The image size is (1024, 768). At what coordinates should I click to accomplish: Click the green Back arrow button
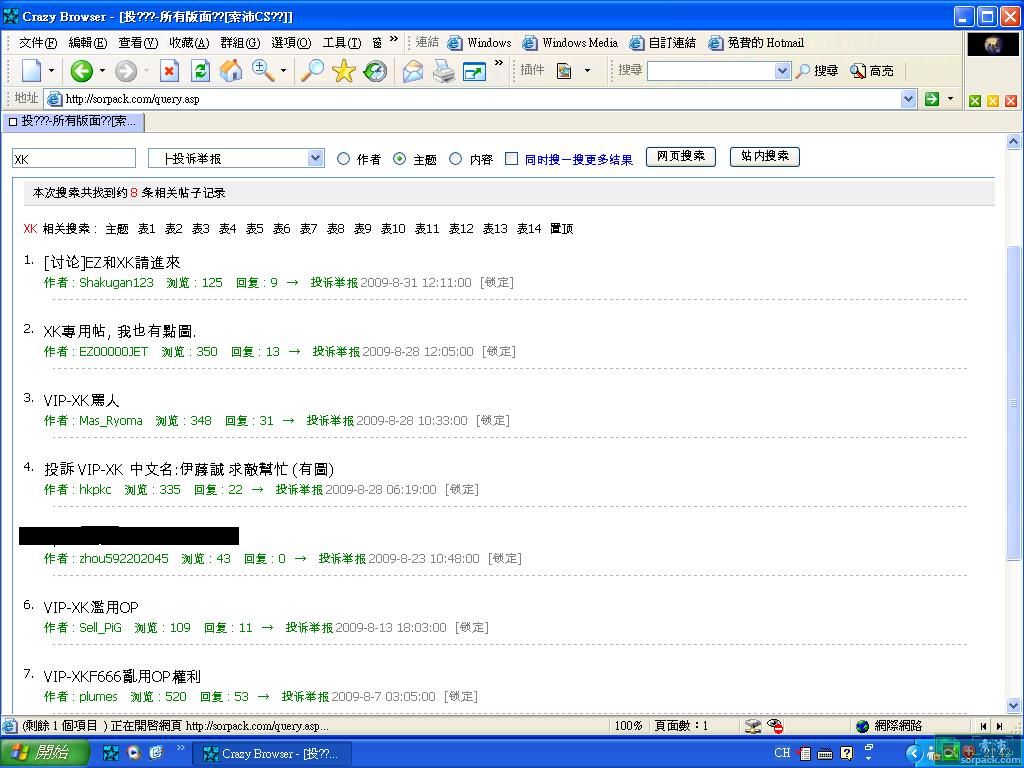tap(81, 71)
